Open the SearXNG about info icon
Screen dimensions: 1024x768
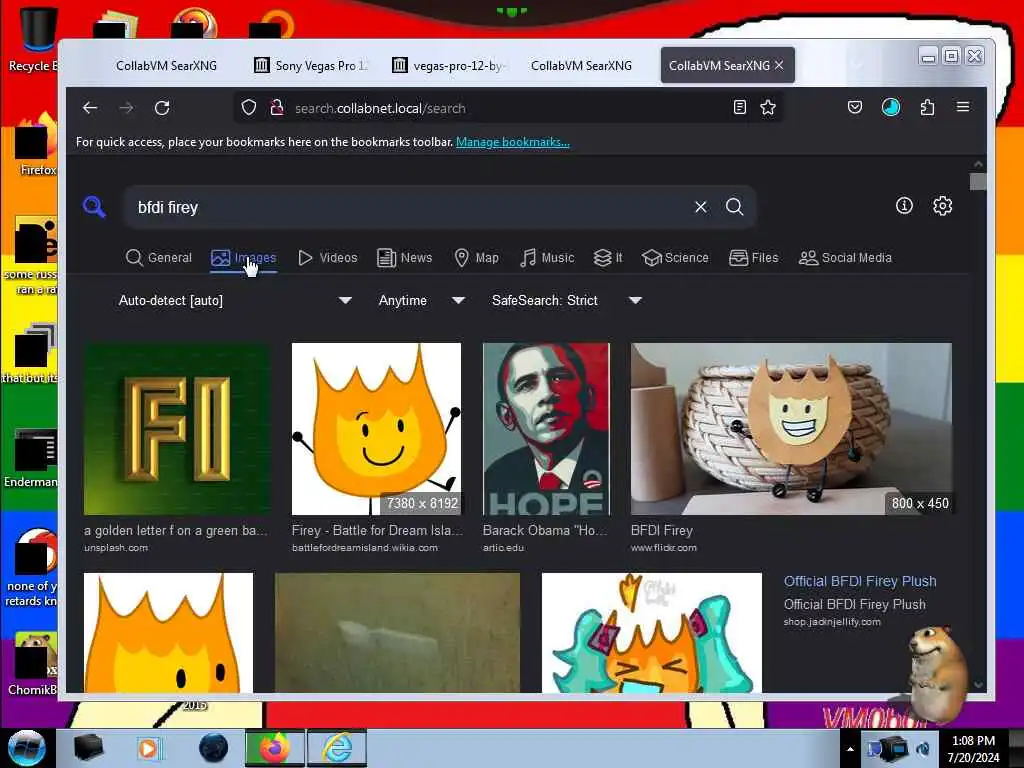(904, 206)
